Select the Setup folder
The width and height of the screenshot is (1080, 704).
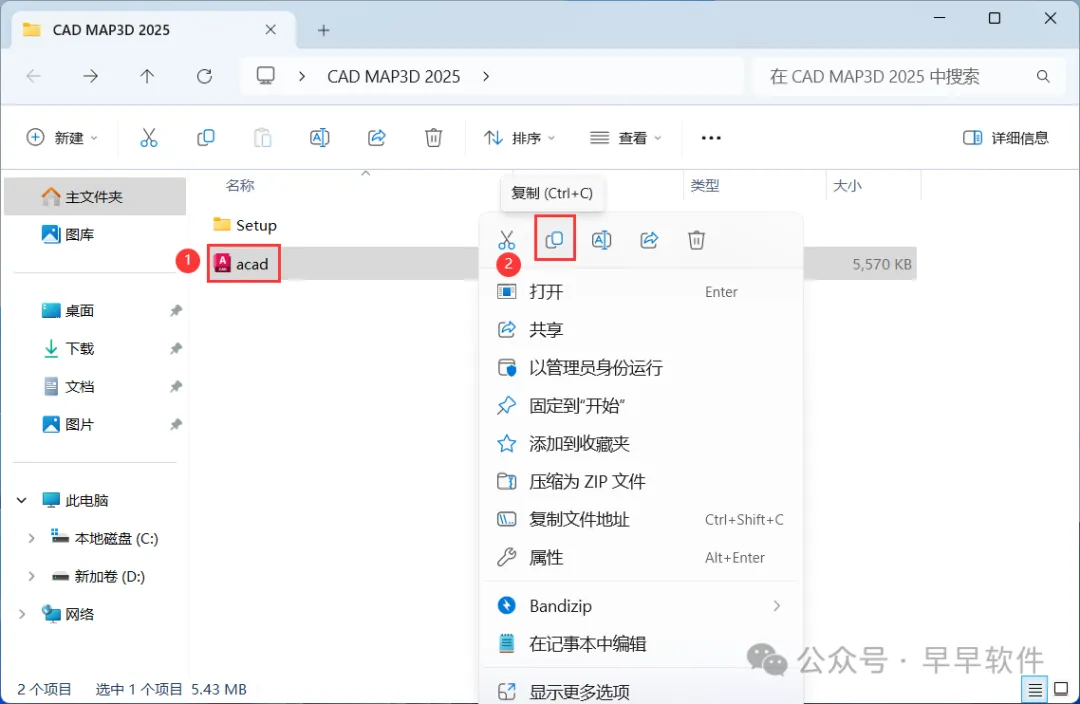pyautogui.click(x=245, y=225)
